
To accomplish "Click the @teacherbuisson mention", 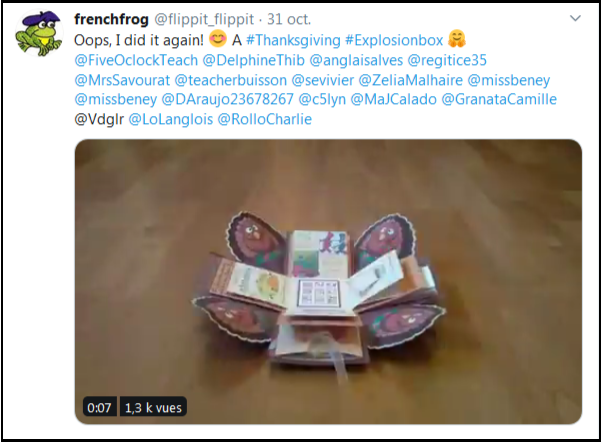I will pyautogui.click(x=231, y=80).
